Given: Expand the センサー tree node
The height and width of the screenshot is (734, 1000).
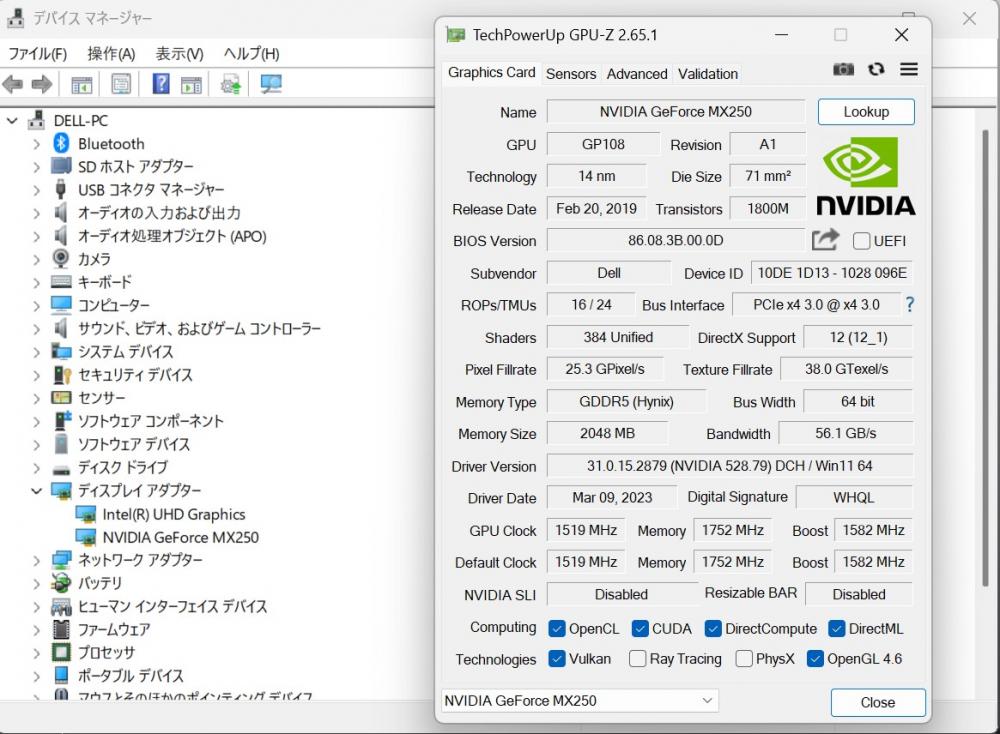Looking at the screenshot, I should (36, 399).
